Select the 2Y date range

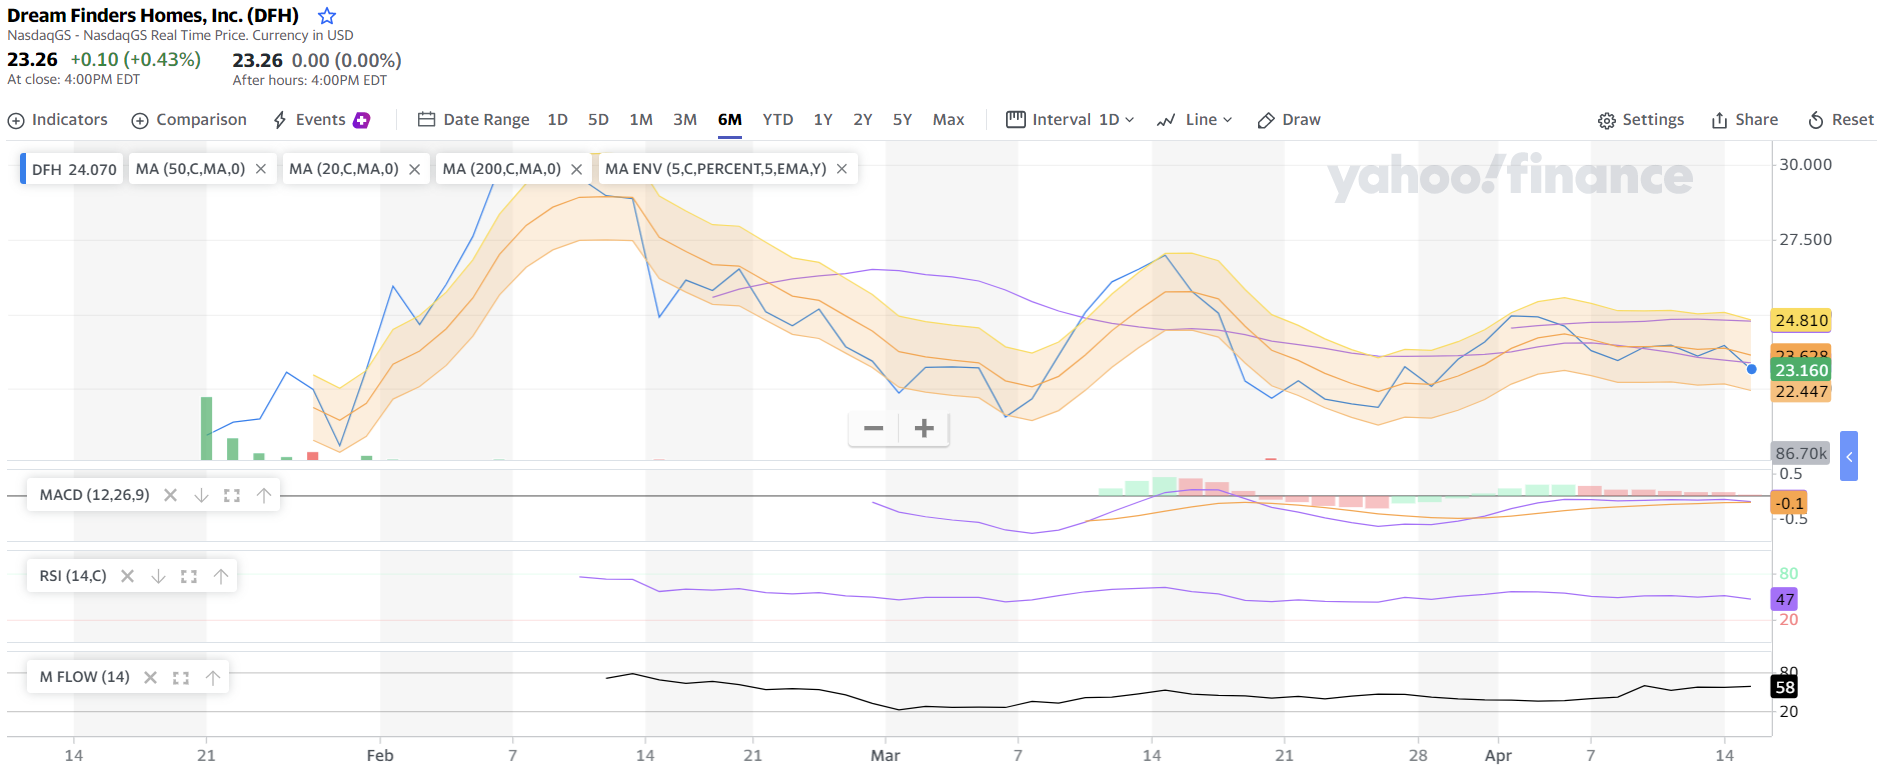(x=863, y=120)
